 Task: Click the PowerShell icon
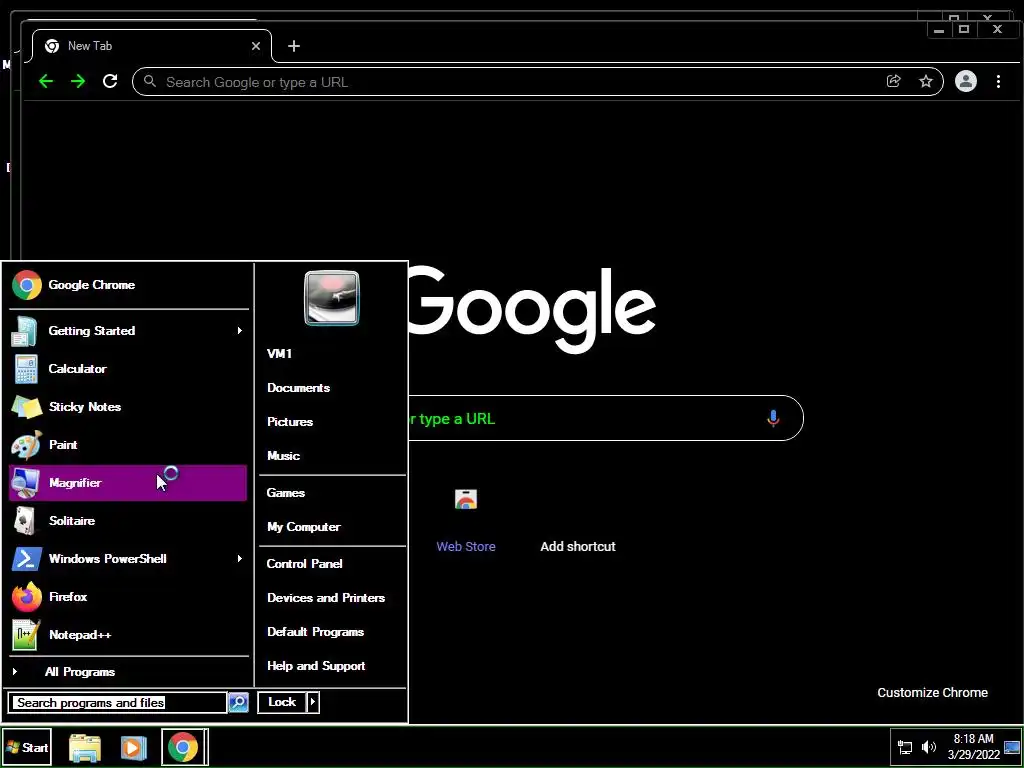click(x=27, y=559)
